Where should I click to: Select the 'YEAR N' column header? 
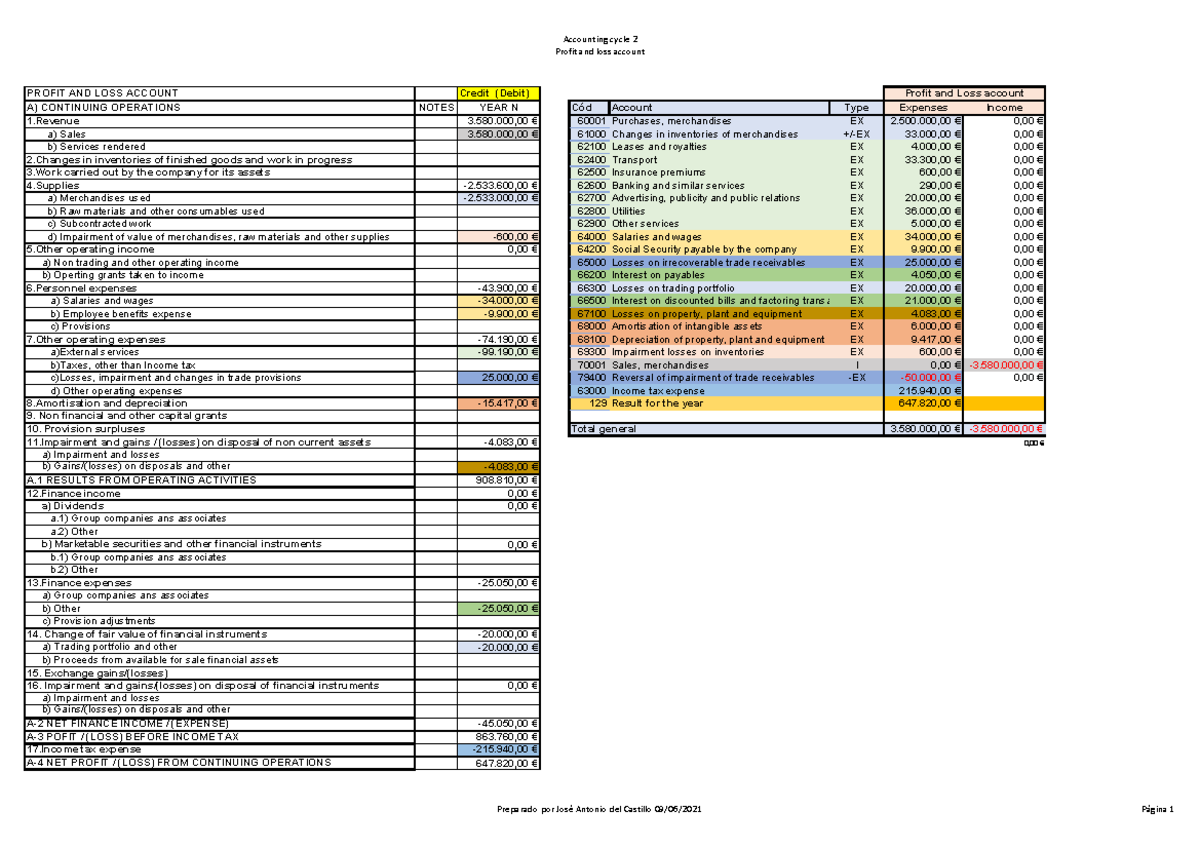(x=498, y=107)
